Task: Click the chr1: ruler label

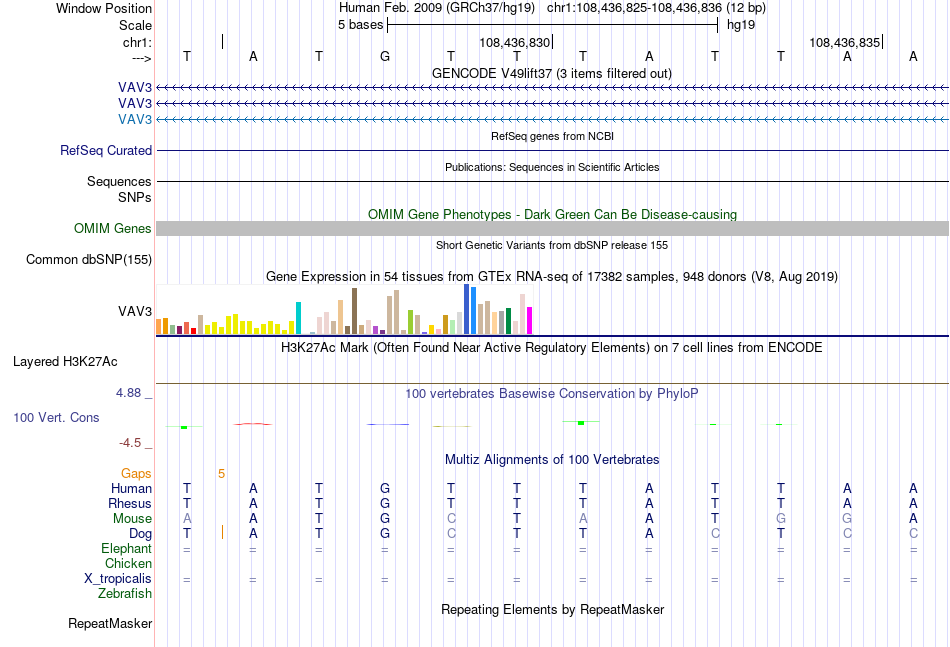Action: (x=137, y=42)
